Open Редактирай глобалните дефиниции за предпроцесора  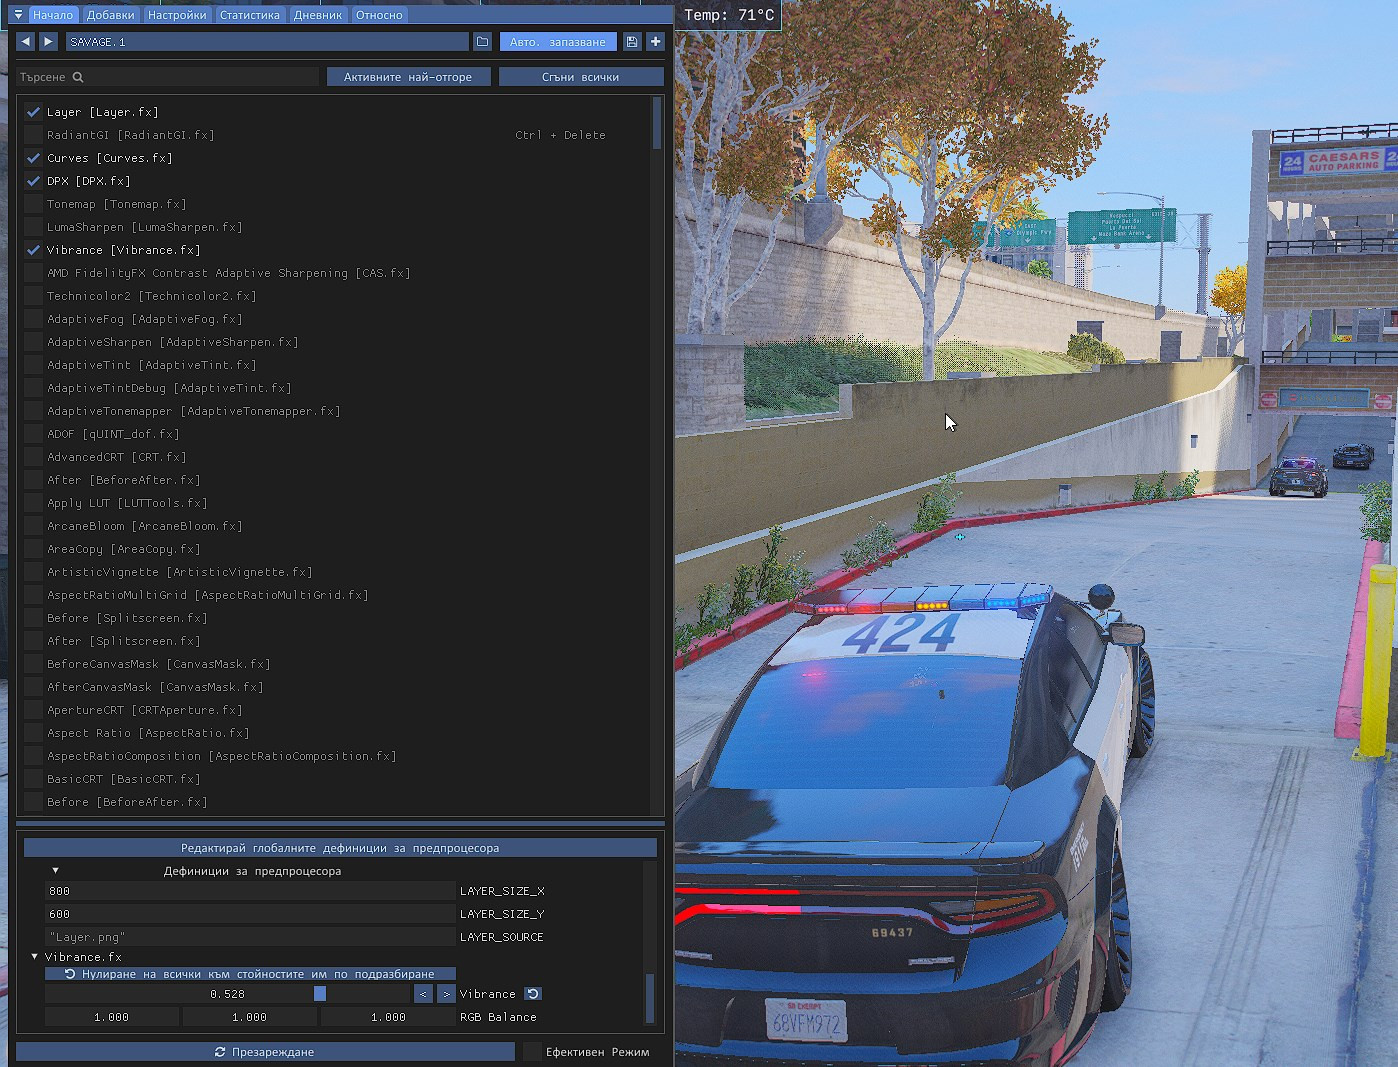pos(340,848)
